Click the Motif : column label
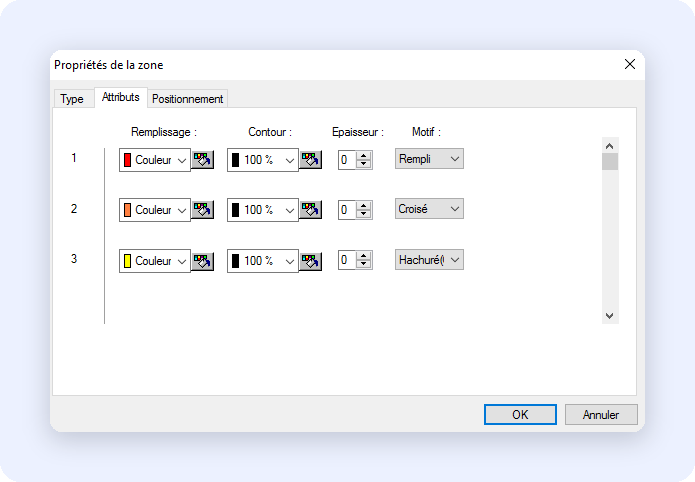 pyautogui.click(x=426, y=132)
